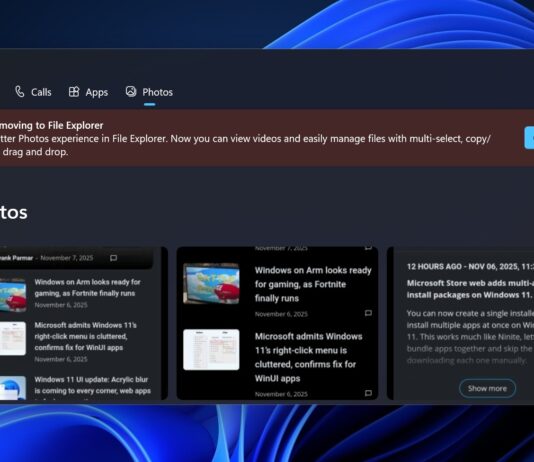
Task: Switch to the Apps tab
Action: [x=89, y=92]
